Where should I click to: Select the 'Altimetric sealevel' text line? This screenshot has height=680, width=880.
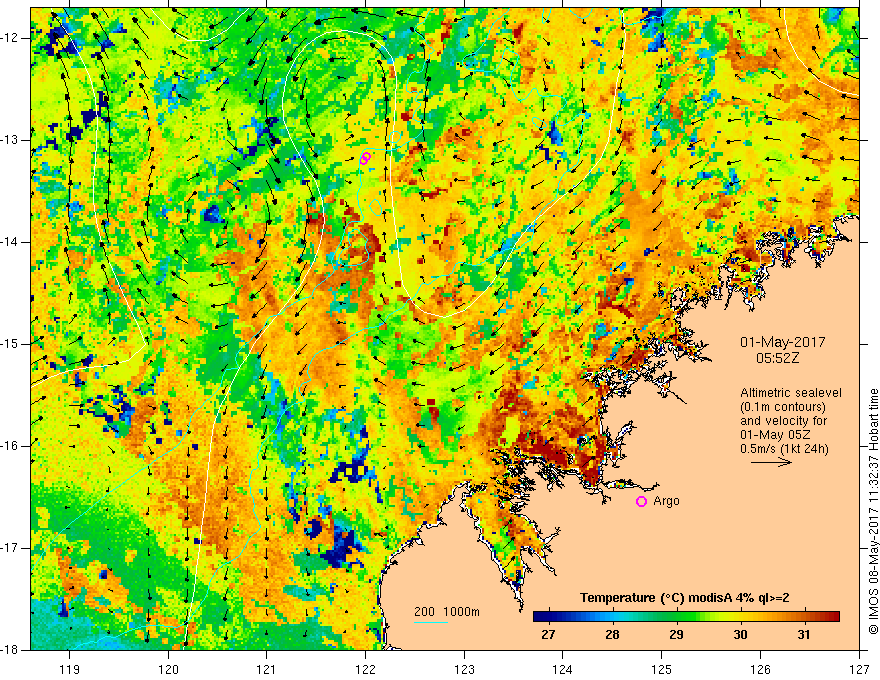tap(791, 393)
